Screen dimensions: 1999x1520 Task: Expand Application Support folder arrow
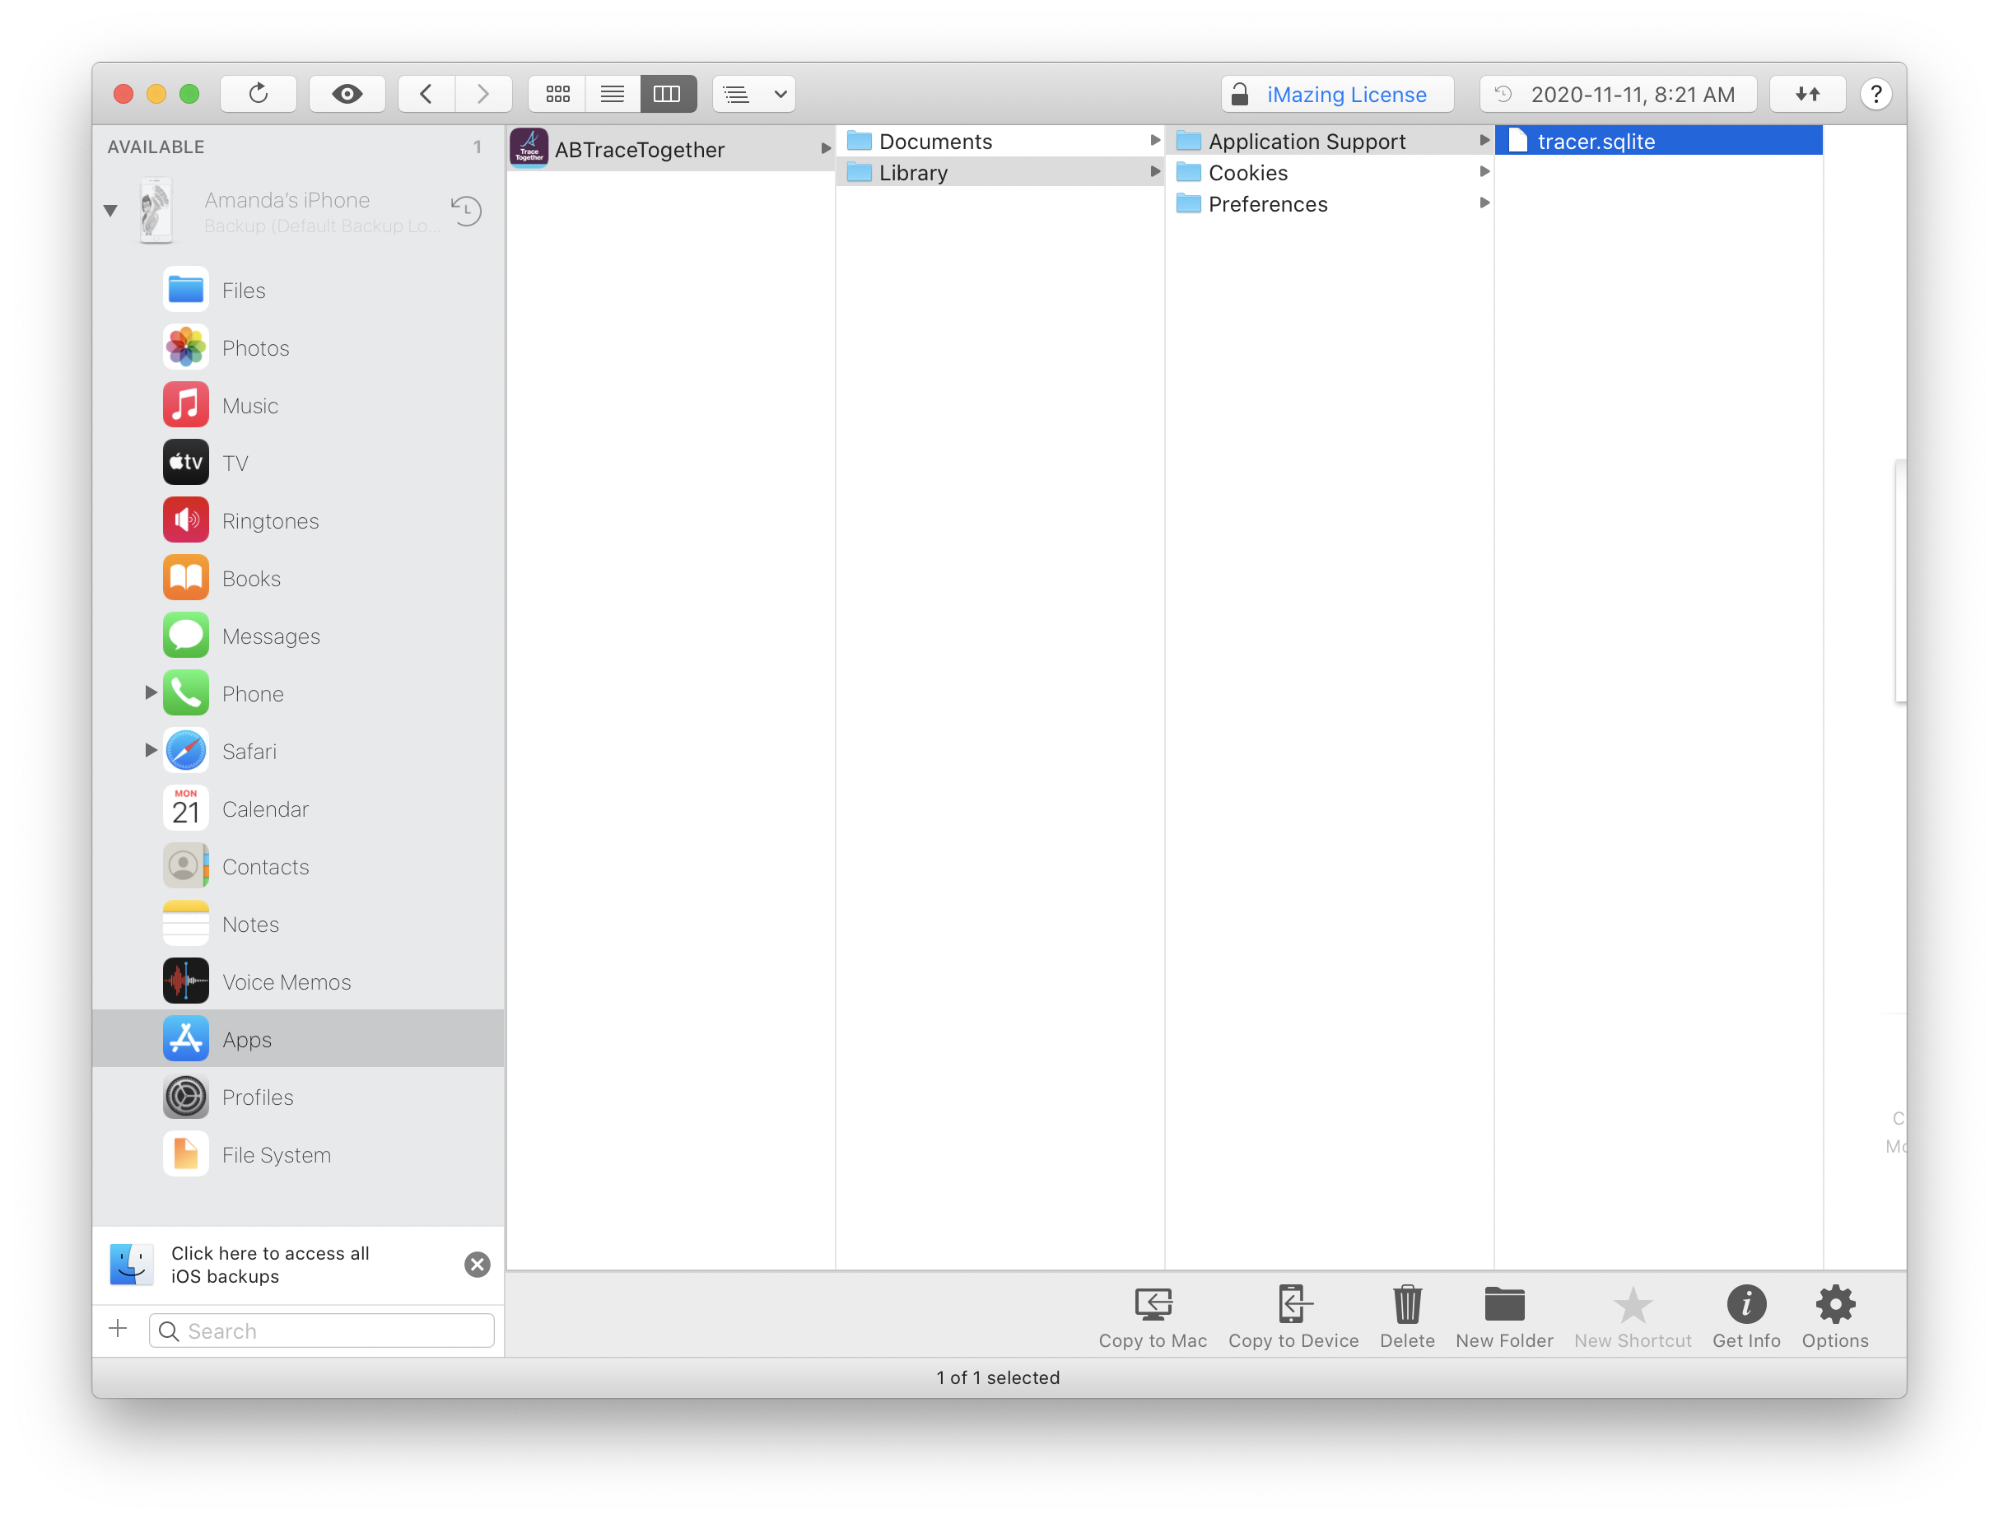click(1485, 140)
